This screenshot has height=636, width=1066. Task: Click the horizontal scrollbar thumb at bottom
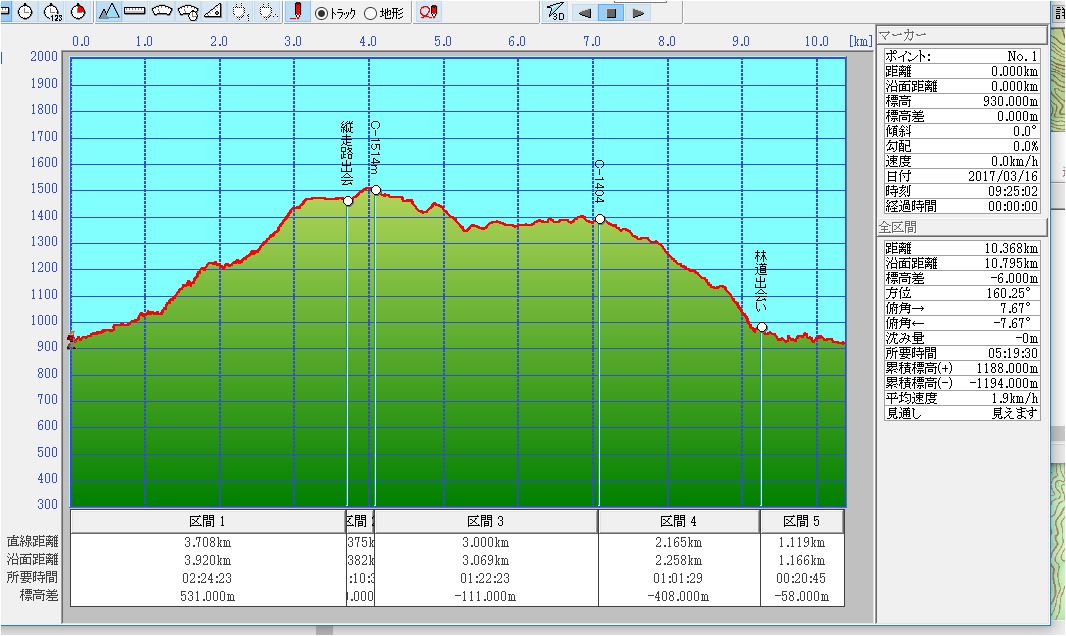point(324,631)
